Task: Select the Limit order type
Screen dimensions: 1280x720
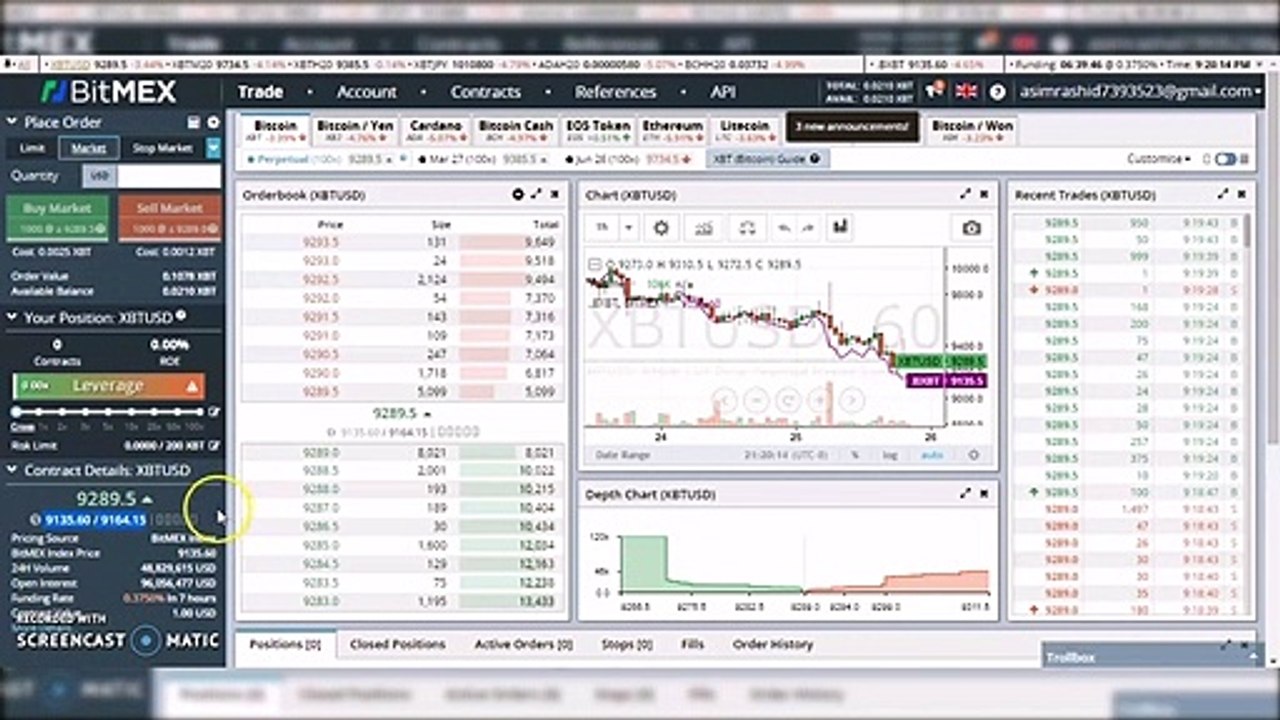Action: point(33,148)
